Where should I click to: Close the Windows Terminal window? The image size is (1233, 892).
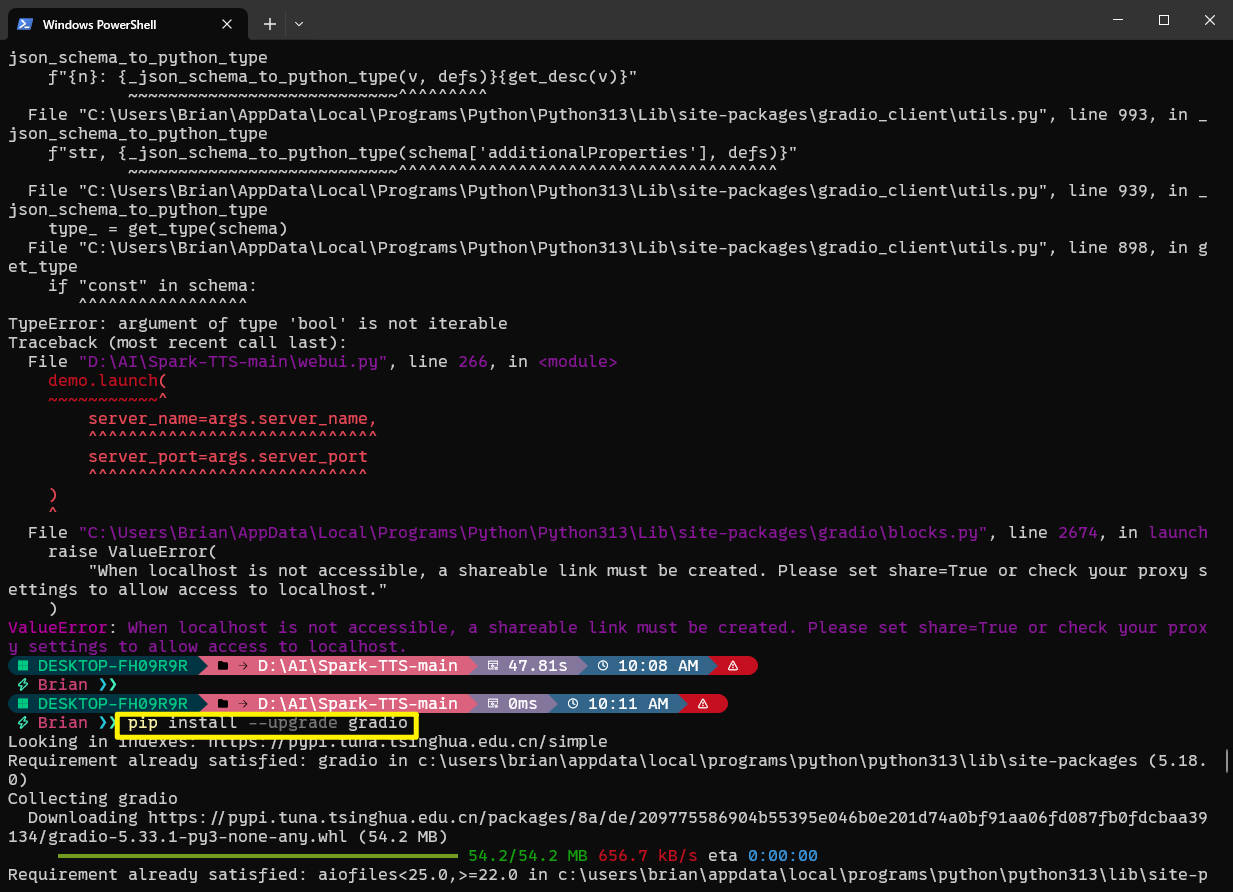[1210, 20]
